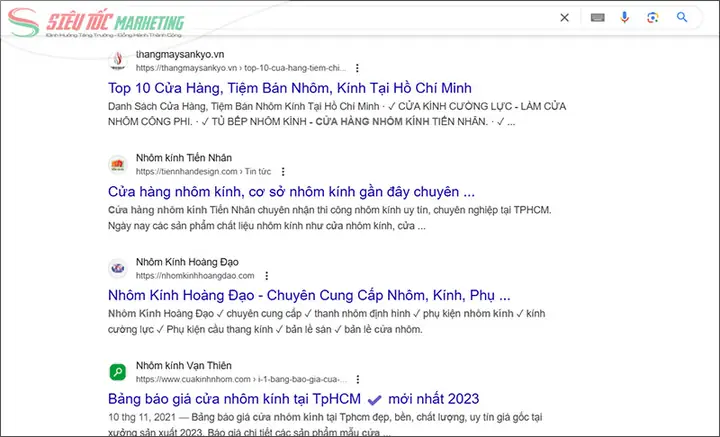Click the tiennhandesign.com › Tin tức URL
Viewport: 720px width, 437px height.
pyautogui.click(x=203, y=172)
